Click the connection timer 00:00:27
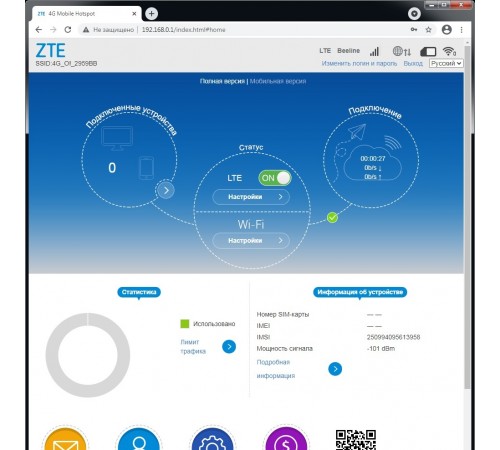Screen dimensions: 500x450 click(373, 159)
